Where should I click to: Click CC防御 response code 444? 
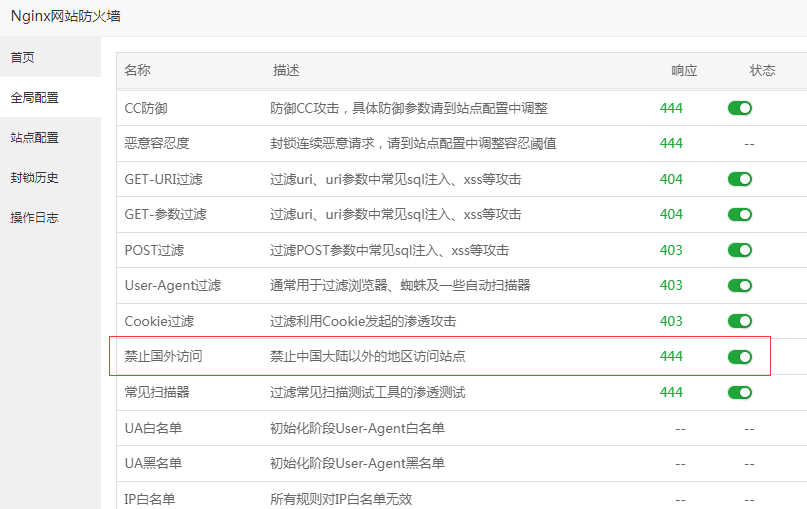(x=671, y=108)
